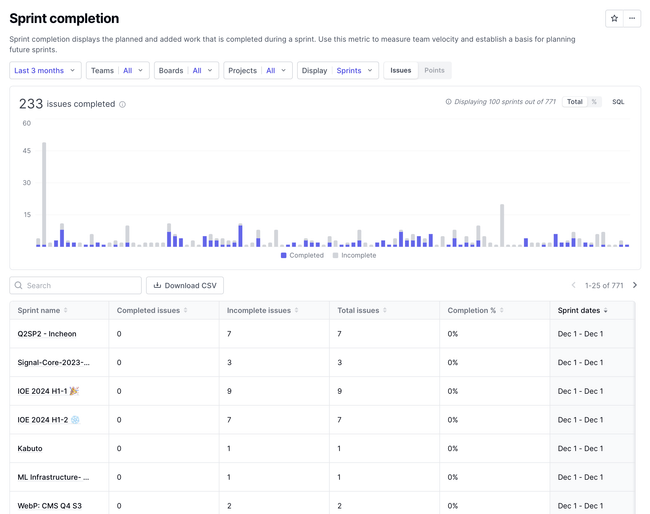
Task: Go to the next page of results
Action: [635, 285]
